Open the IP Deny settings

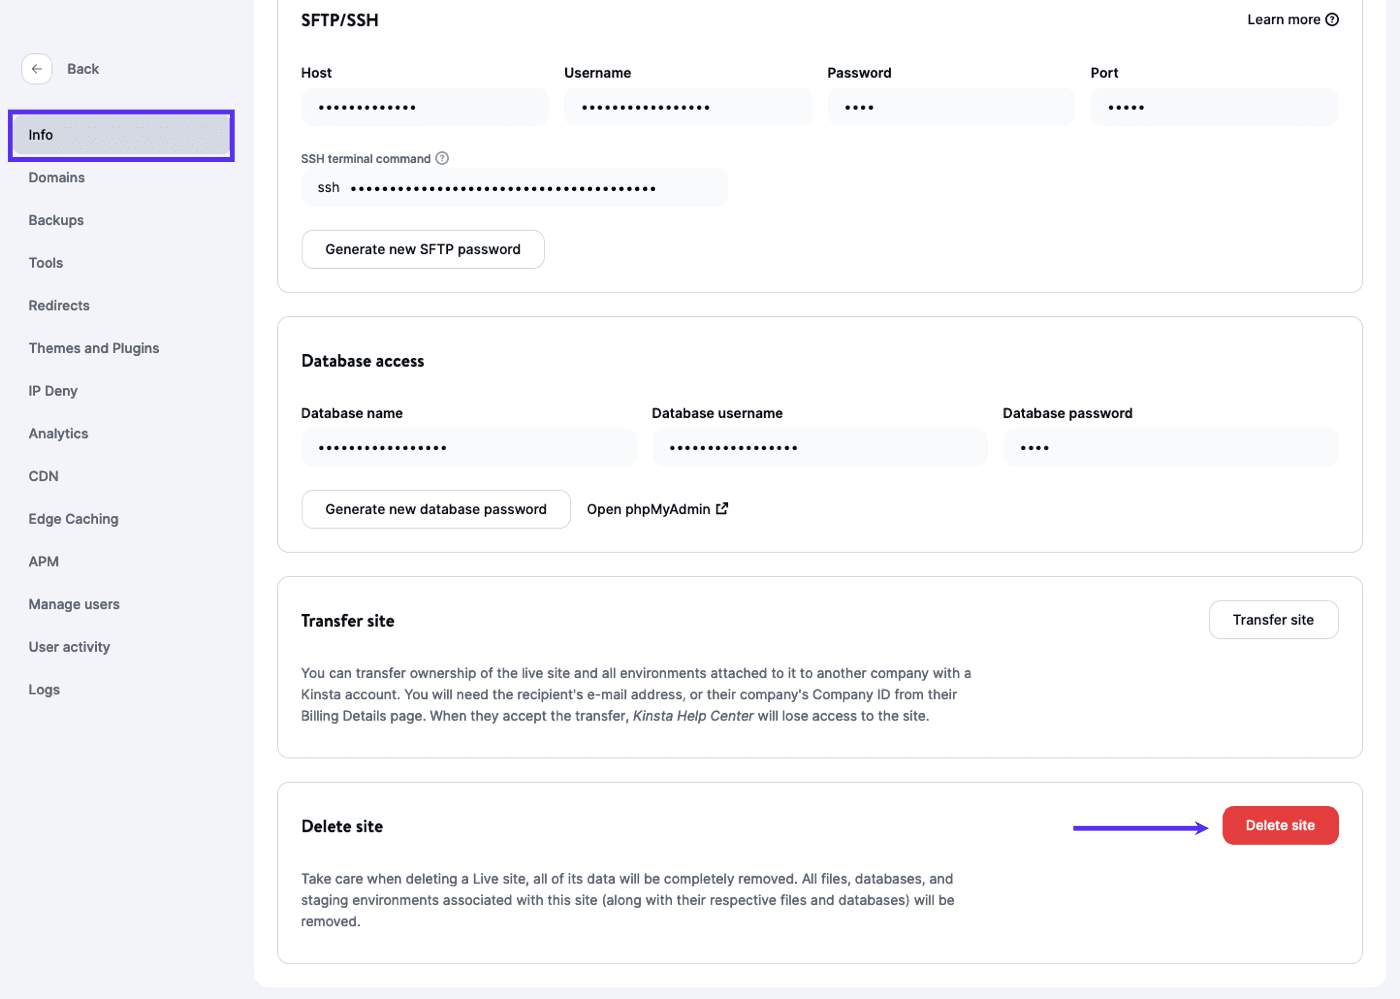coord(52,390)
